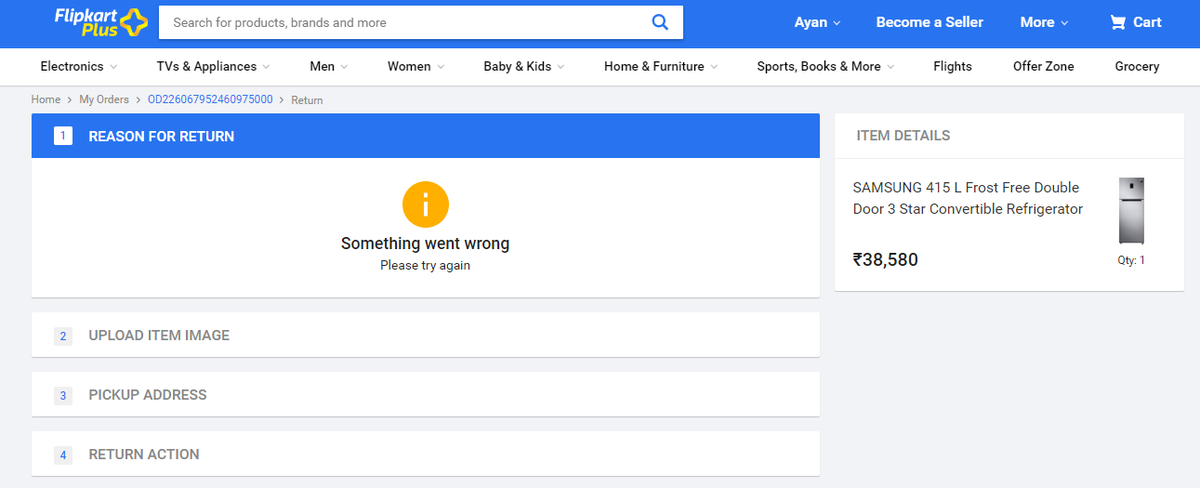The width and height of the screenshot is (1200, 488).
Task: Click the search magnifier icon
Action: (660, 22)
